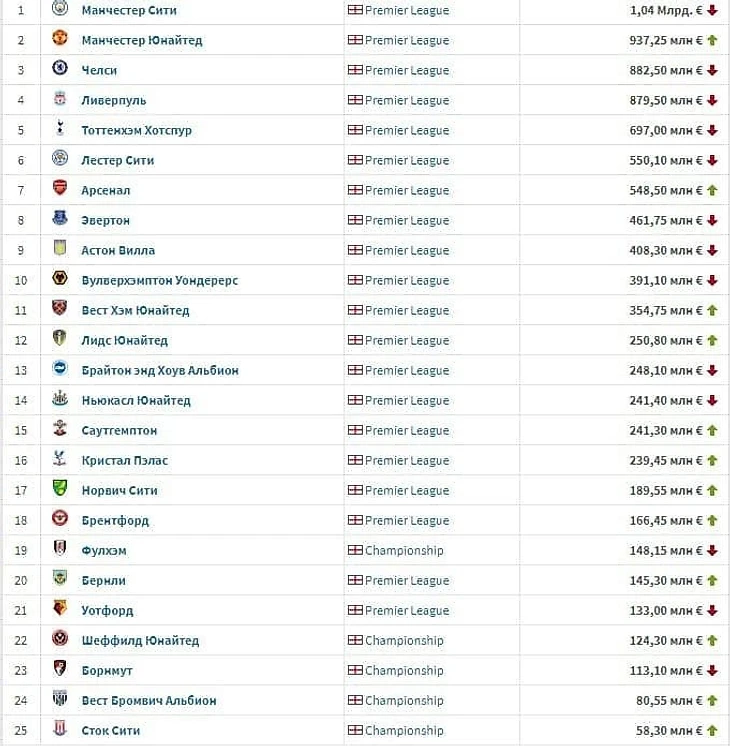
Task: Click the Manchester United club crest
Action: pyautogui.click(x=60, y=38)
